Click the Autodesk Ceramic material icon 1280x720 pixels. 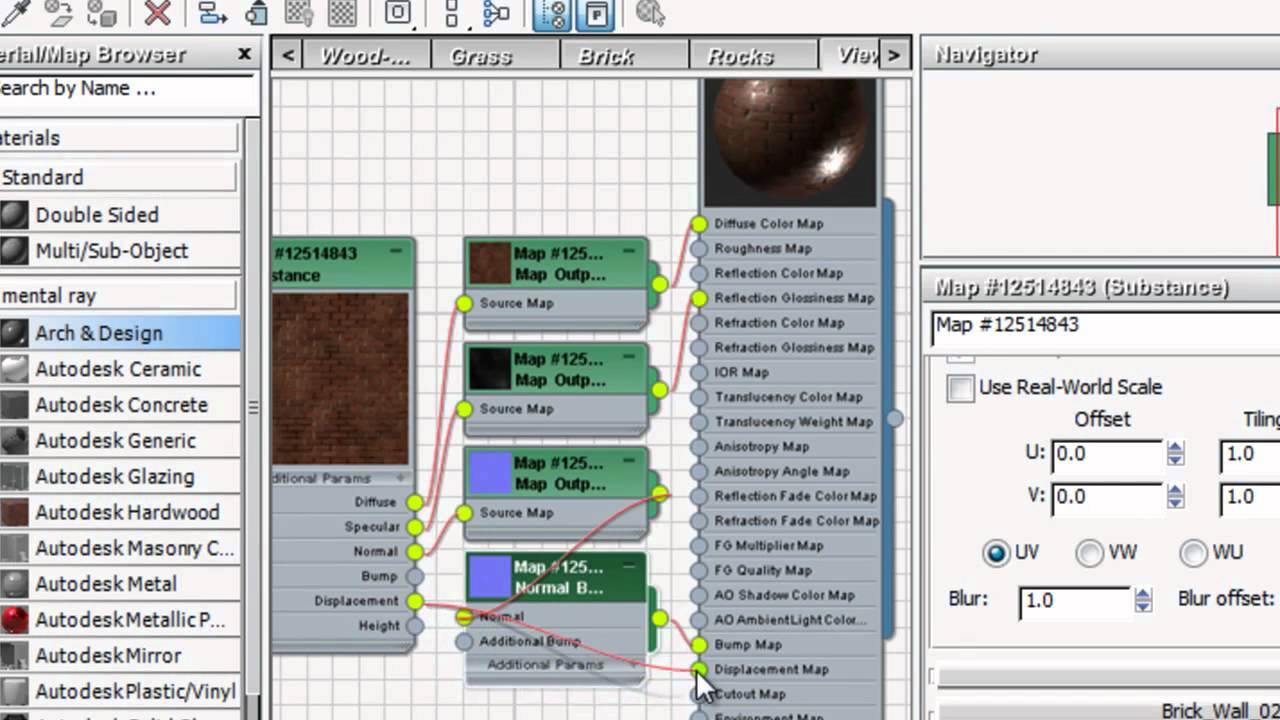[15, 369]
